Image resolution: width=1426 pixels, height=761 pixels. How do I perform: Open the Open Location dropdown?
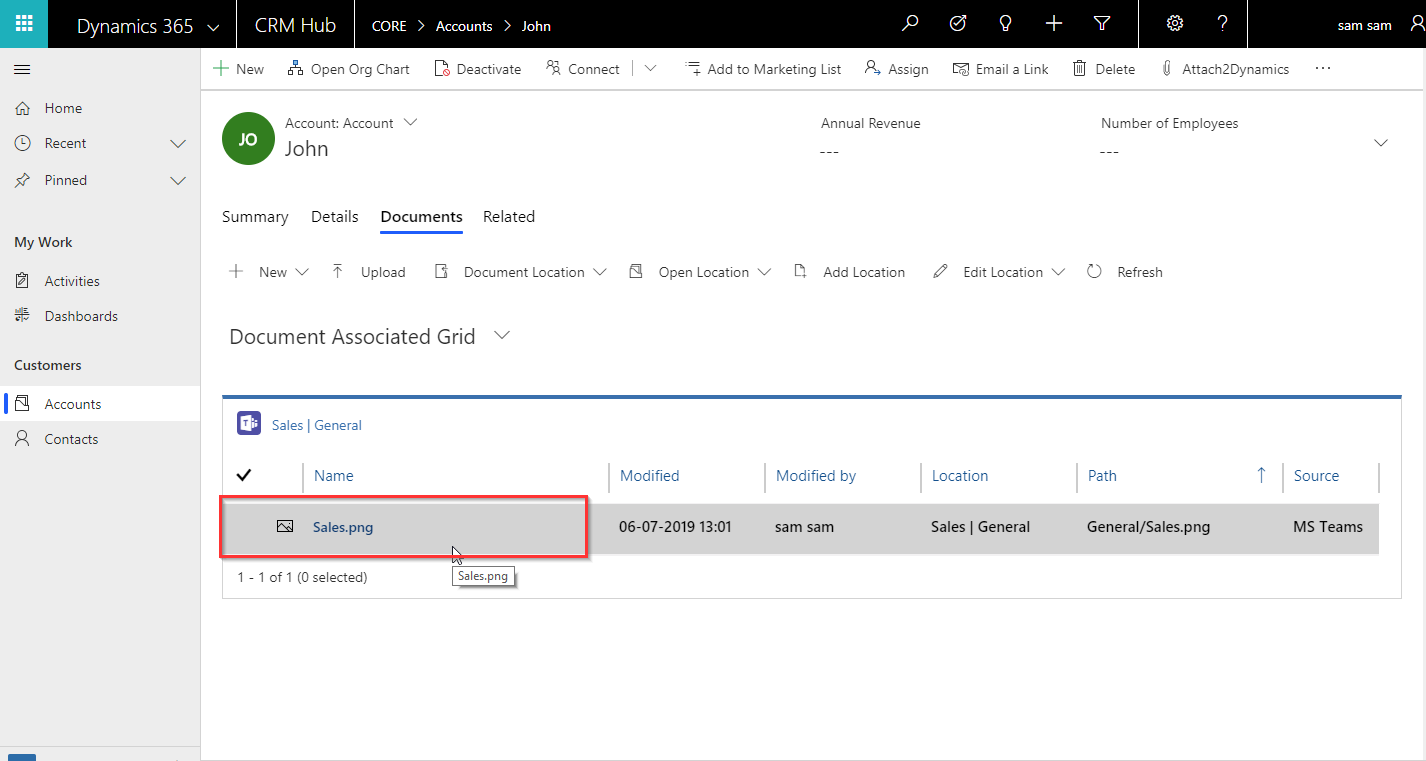click(700, 272)
